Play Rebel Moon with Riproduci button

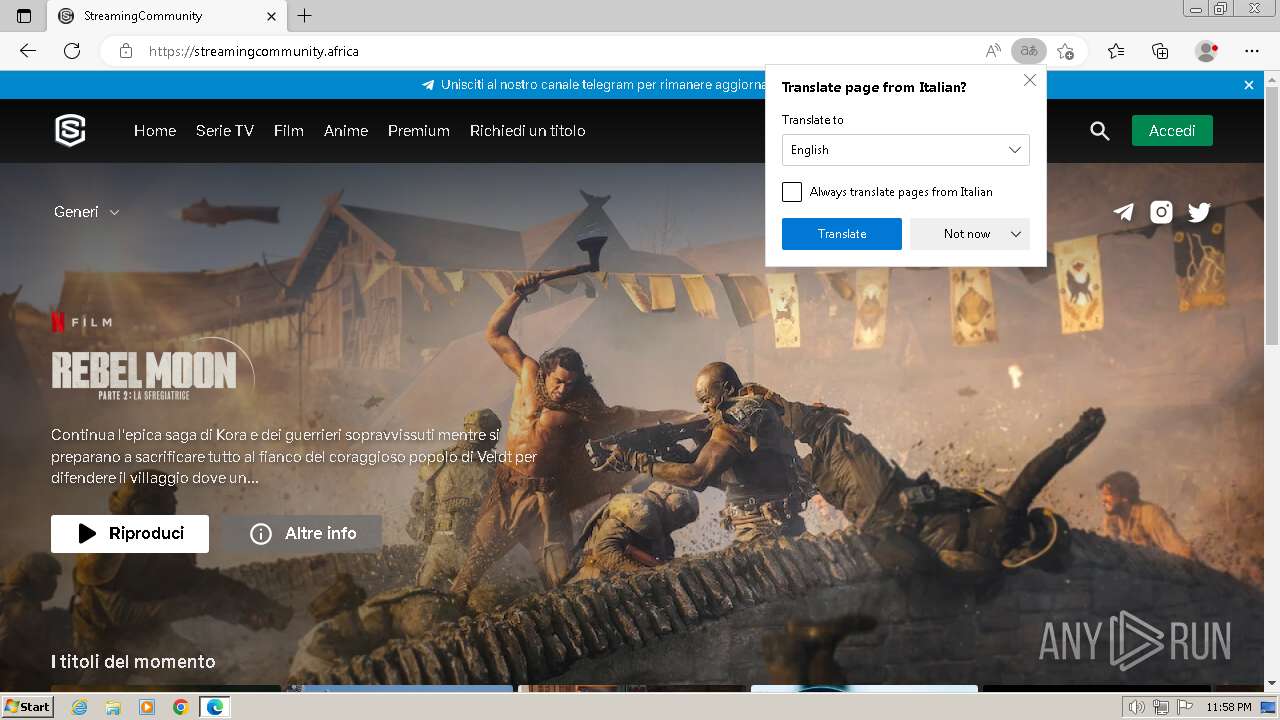click(x=130, y=534)
